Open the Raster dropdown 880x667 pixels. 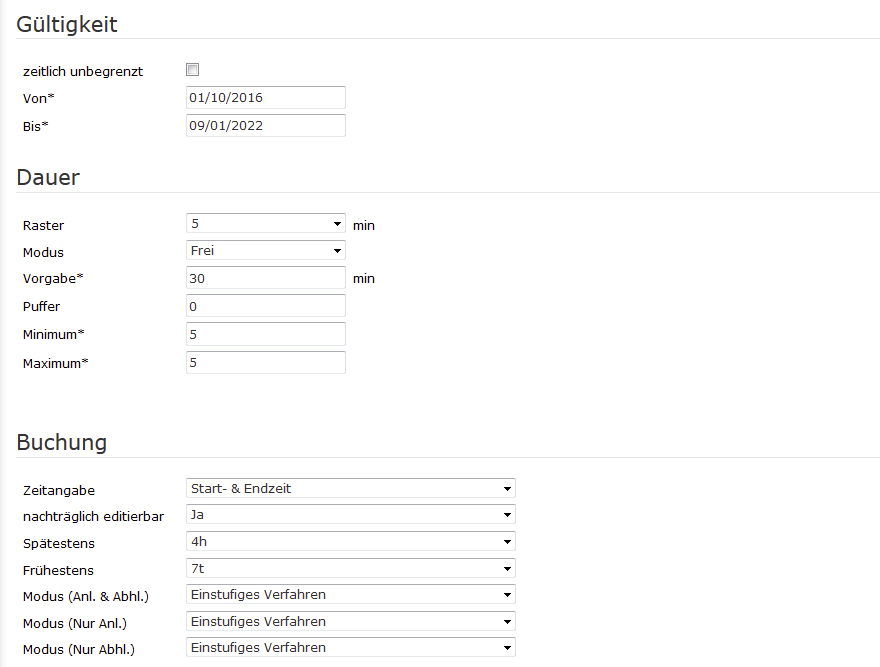pyautogui.click(x=266, y=224)
